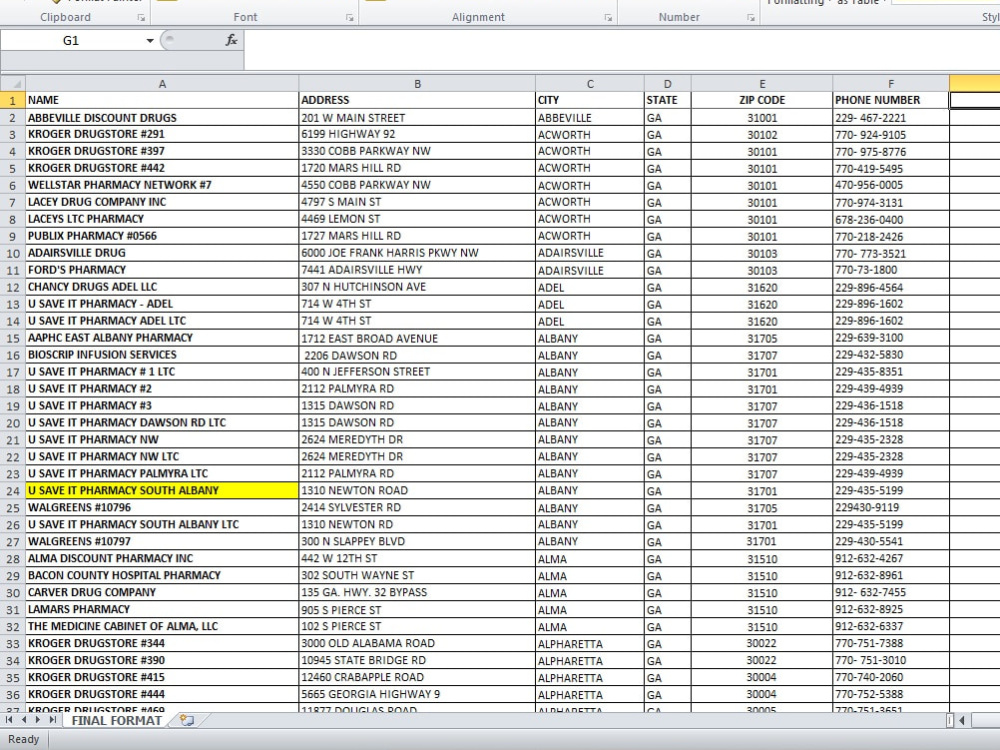Screen dimensions: 1000x750
Task: Click phone cell 229430-9119
Action: [x=891, y=508]
